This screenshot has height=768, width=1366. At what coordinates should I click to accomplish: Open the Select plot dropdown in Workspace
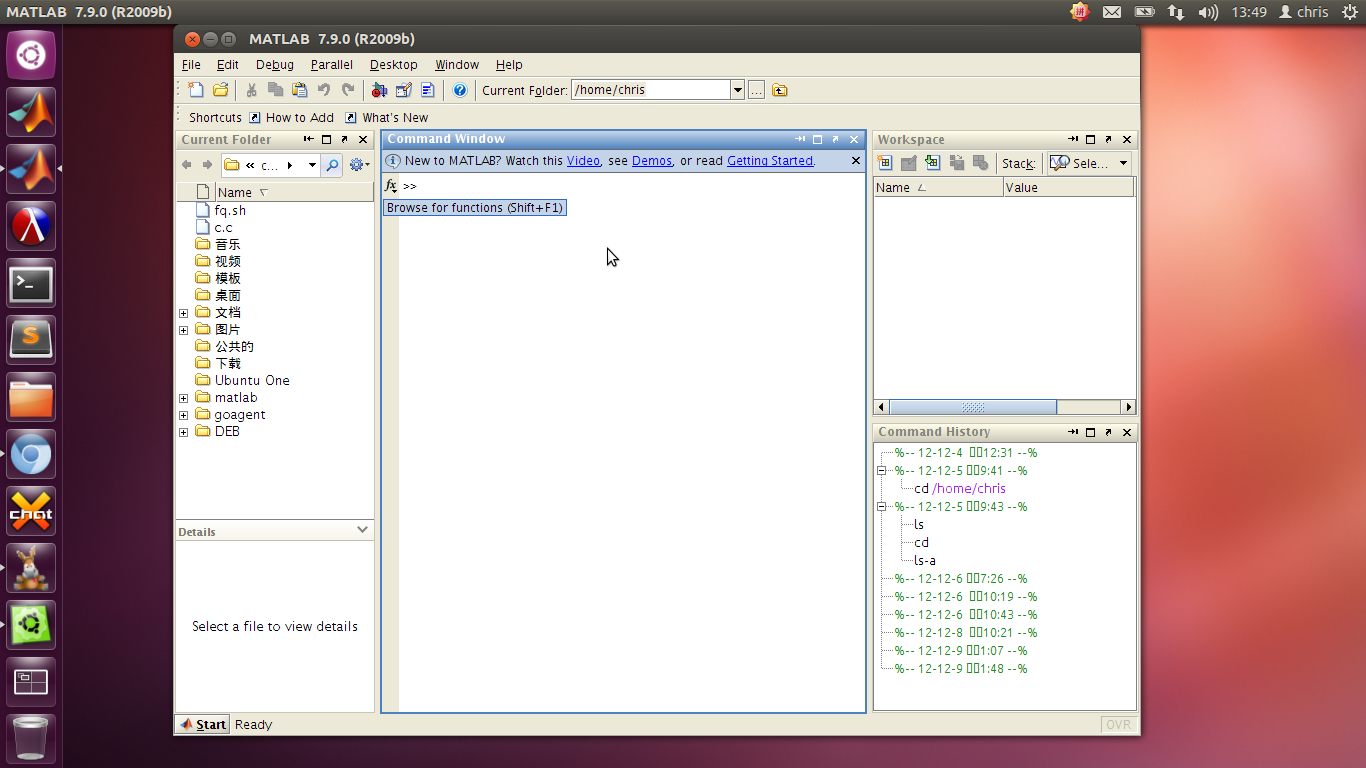coord(1089,163)
